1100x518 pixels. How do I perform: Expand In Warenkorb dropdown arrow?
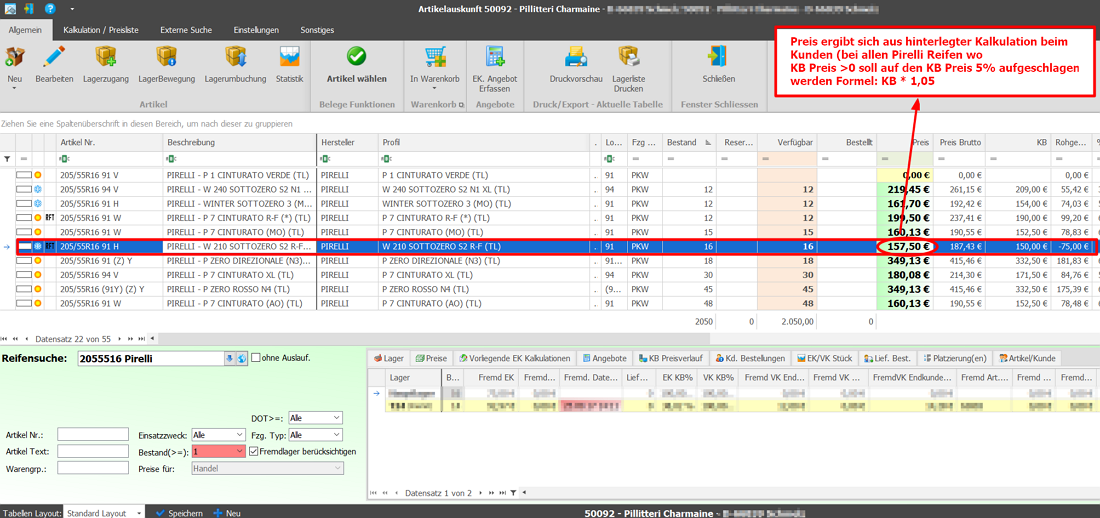[434, 88]
